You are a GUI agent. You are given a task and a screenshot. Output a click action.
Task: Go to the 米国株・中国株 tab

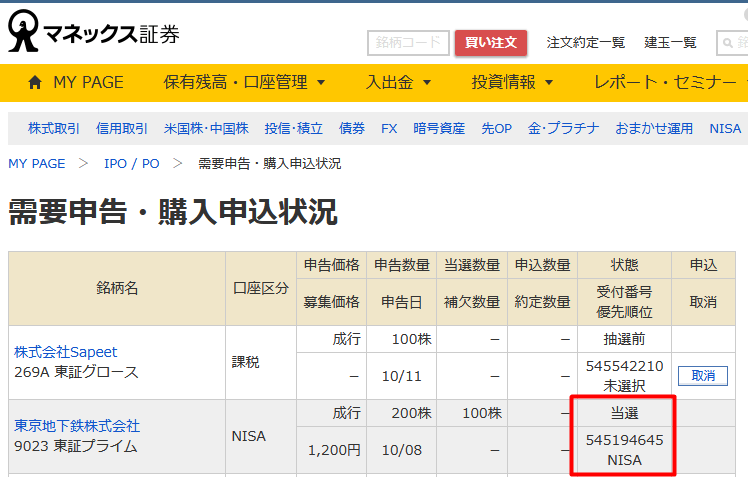pos(206,128)
